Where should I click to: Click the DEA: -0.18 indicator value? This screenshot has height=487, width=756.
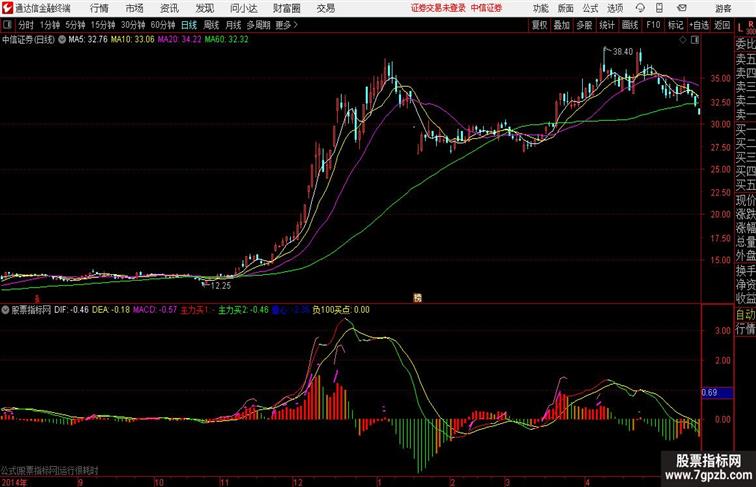(x=111, y=310)
